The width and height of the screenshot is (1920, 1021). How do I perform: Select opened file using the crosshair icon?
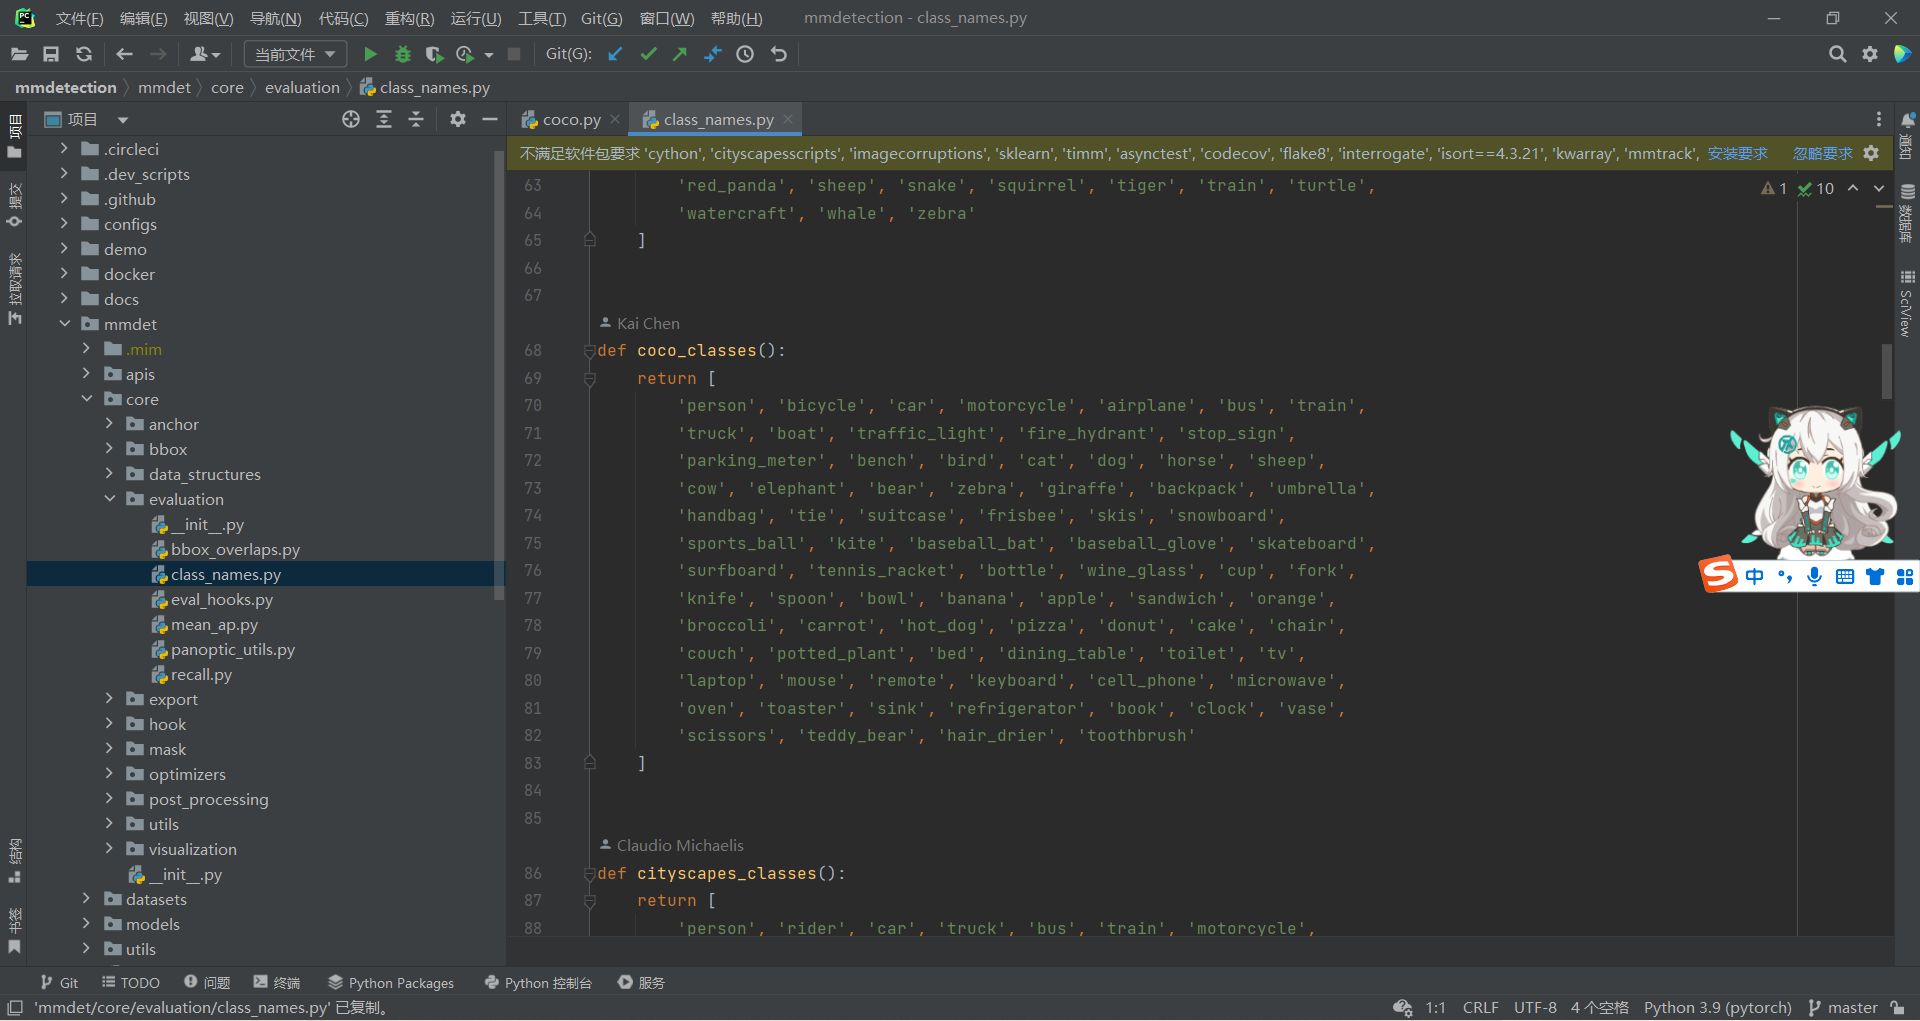350,119
